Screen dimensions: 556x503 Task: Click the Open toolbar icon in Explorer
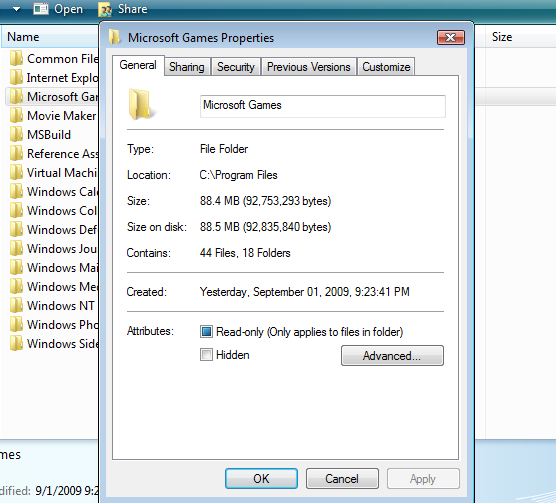tap(40, 9)
